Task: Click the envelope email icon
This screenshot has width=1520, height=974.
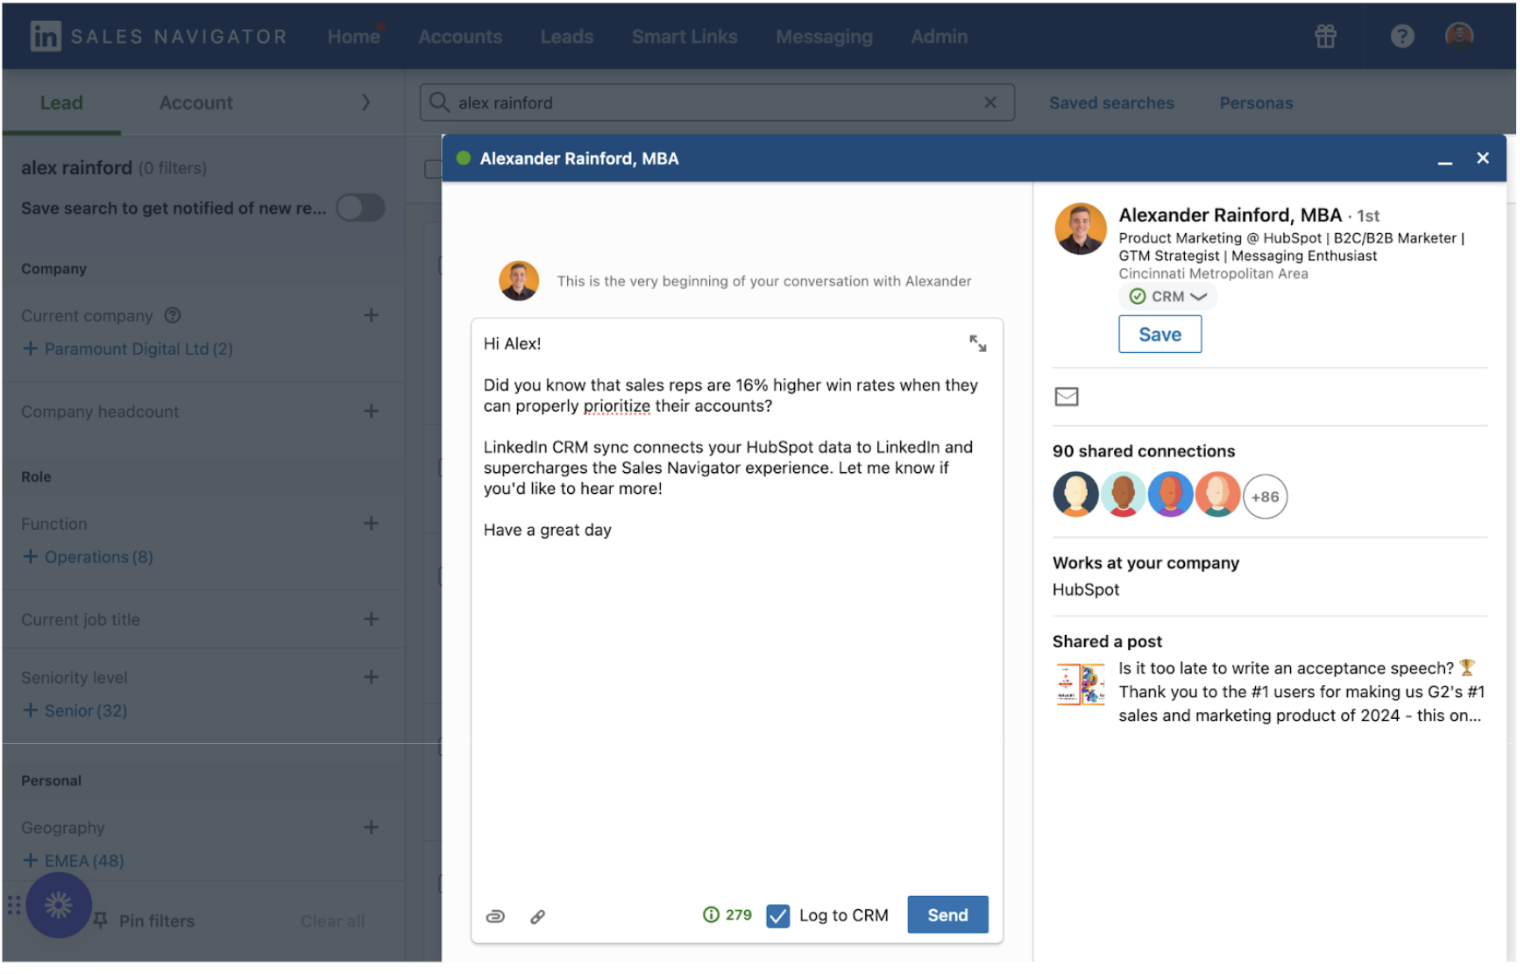Action: tap(1067, 397)
